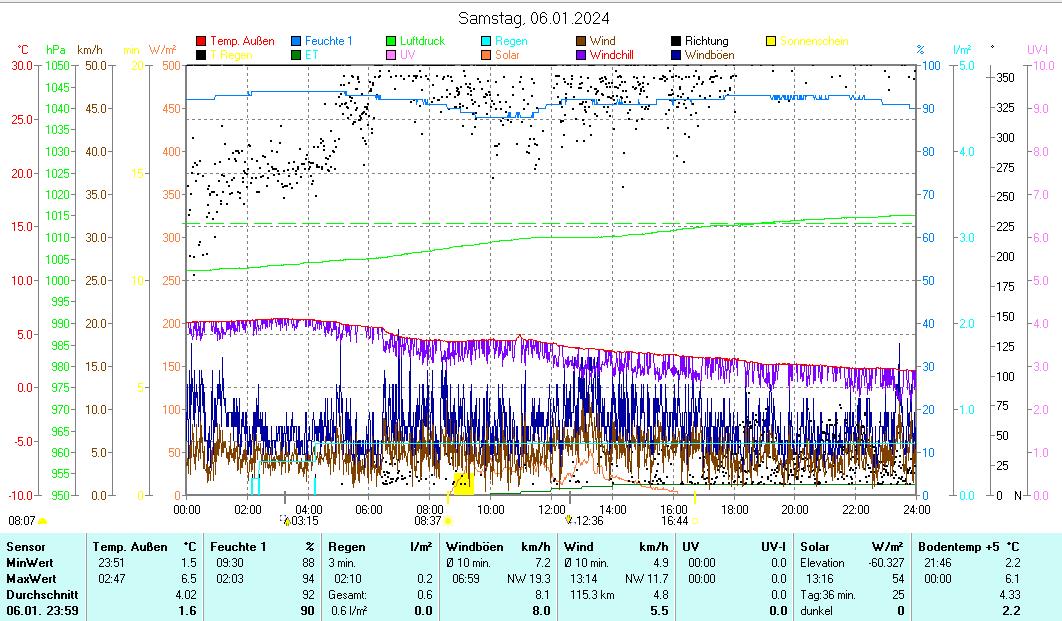Click the yellow Sonnenschein legend square

(x=771, y=41)
